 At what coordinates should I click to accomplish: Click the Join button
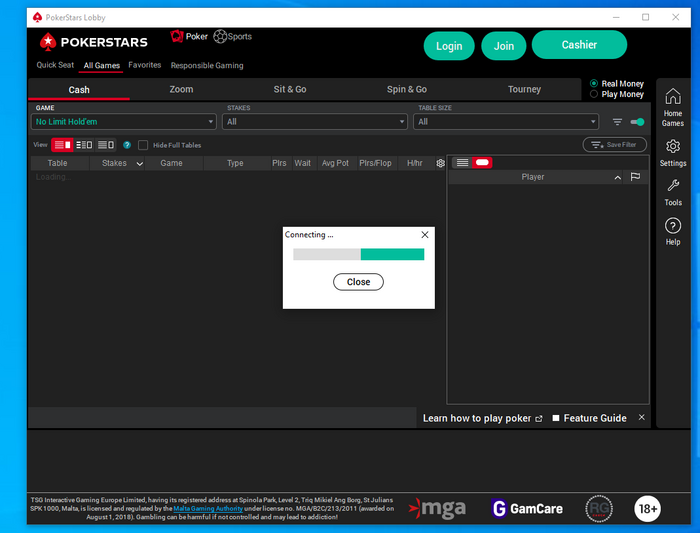pos(504,46)
